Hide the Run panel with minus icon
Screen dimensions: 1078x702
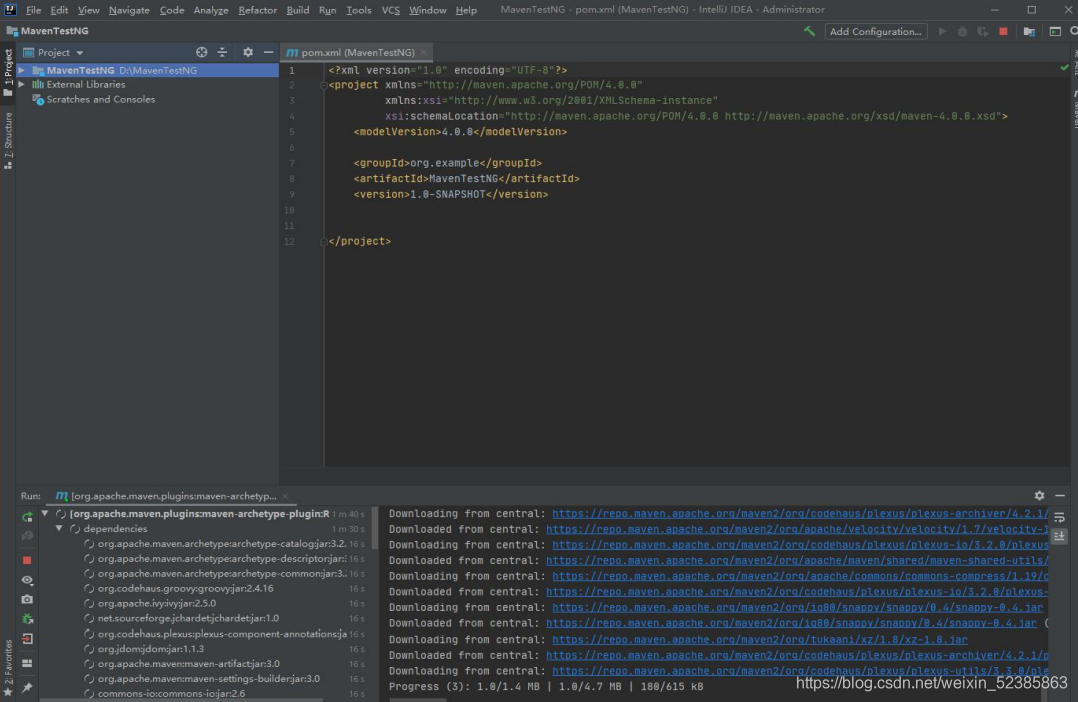[1060, 496]
